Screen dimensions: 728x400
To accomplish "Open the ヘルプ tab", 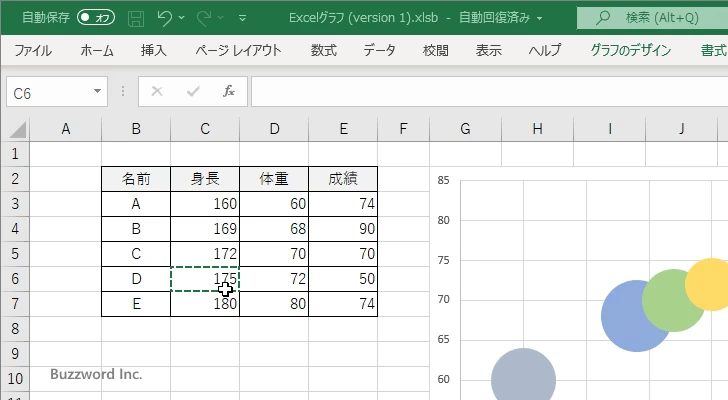I will point(545,50).
